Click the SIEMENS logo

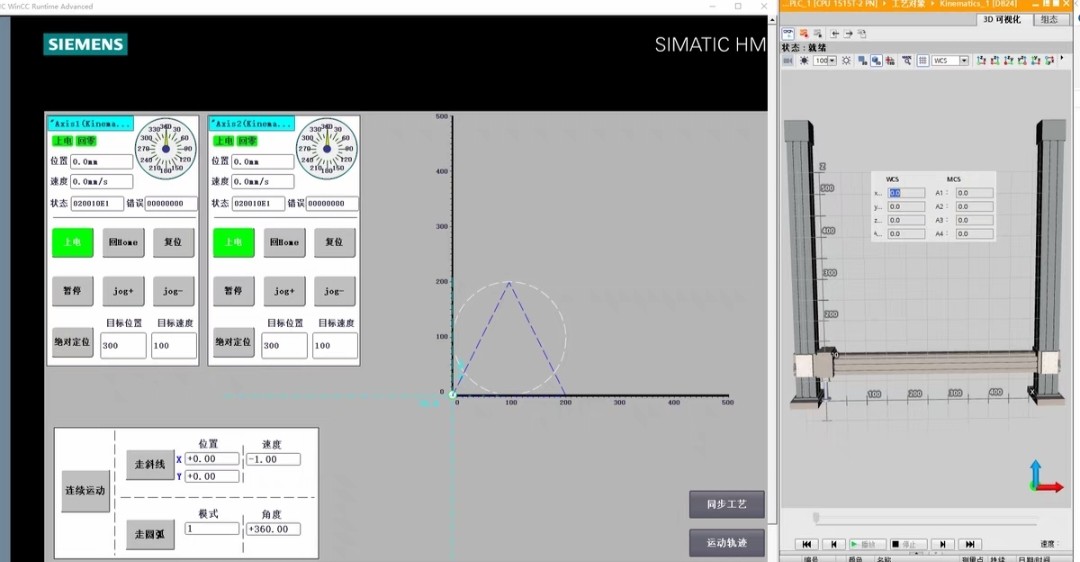click(x=85, y=44)
